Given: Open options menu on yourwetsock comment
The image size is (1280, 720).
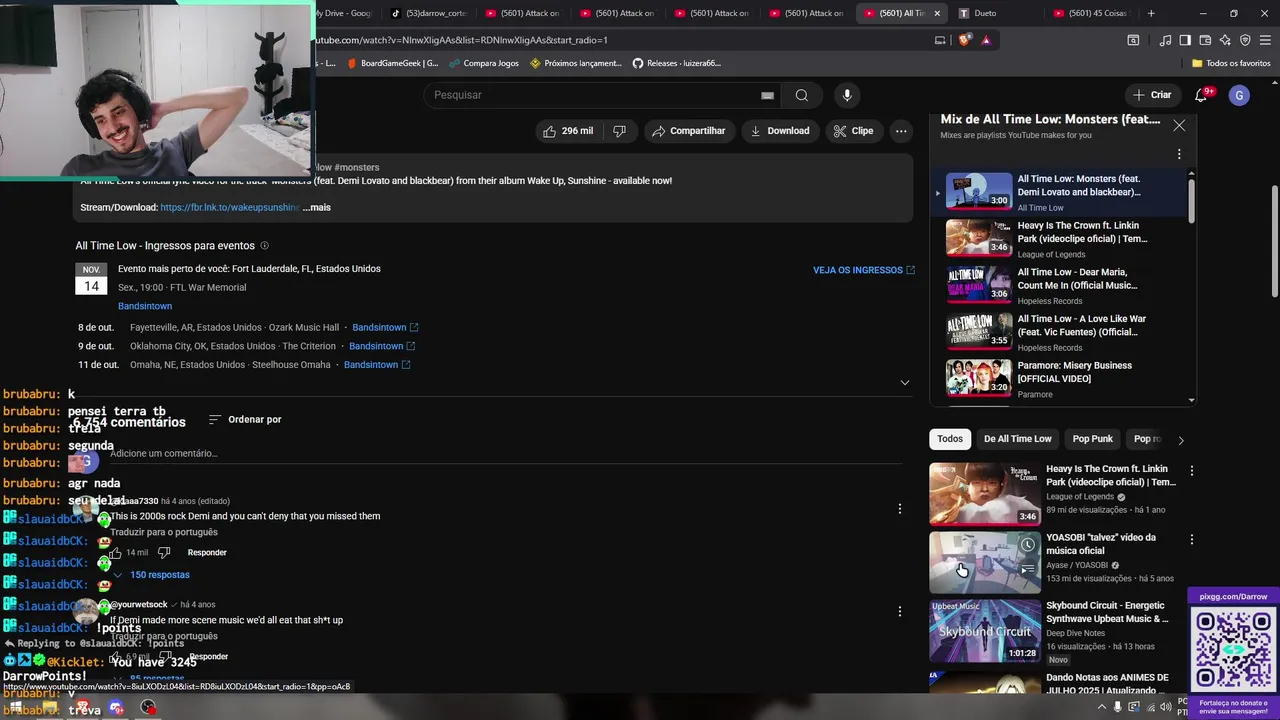Looking at the screenshot, I should 900,611.
